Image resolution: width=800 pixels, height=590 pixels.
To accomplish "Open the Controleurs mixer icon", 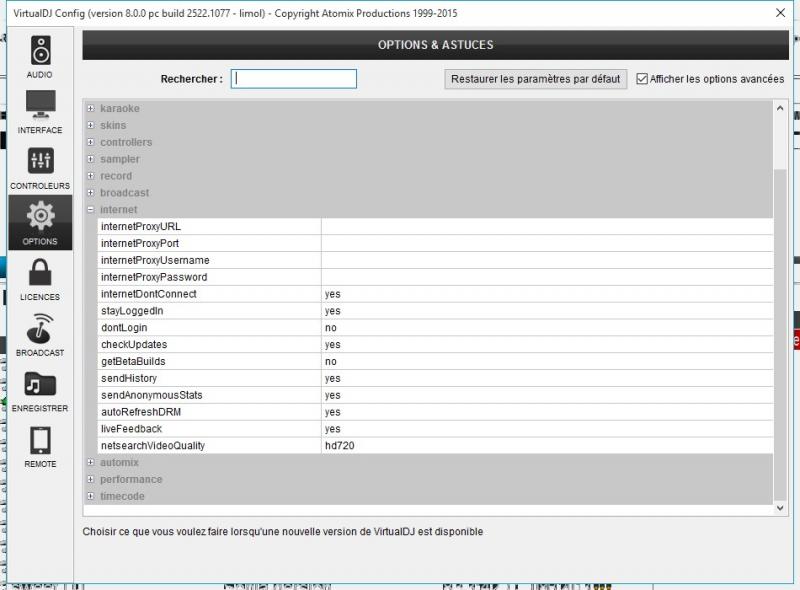I will [x=40, y=160].
